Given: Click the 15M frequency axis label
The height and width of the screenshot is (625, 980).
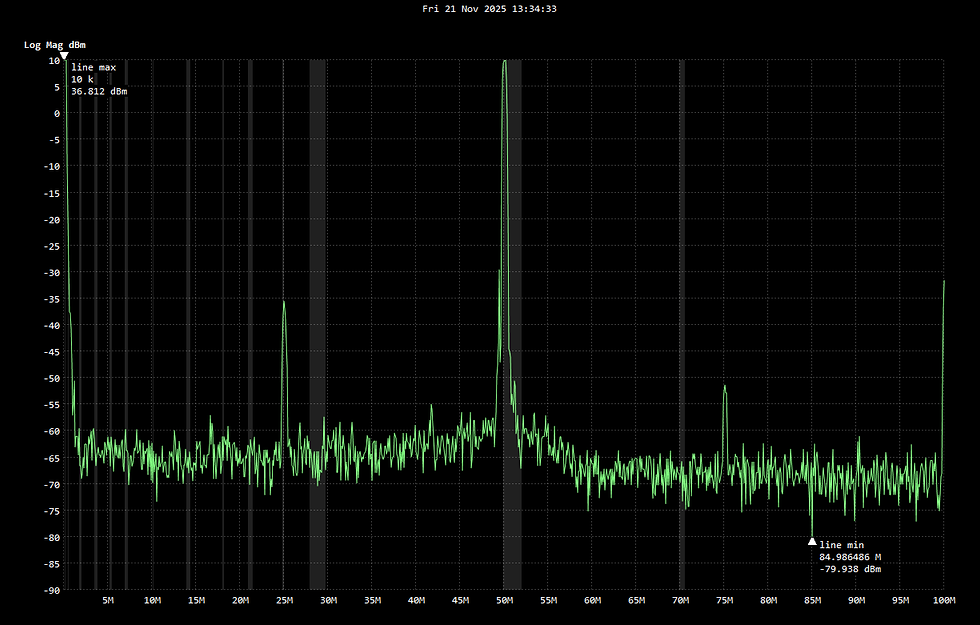Looking at the screenshot, I should coord(196,600).
